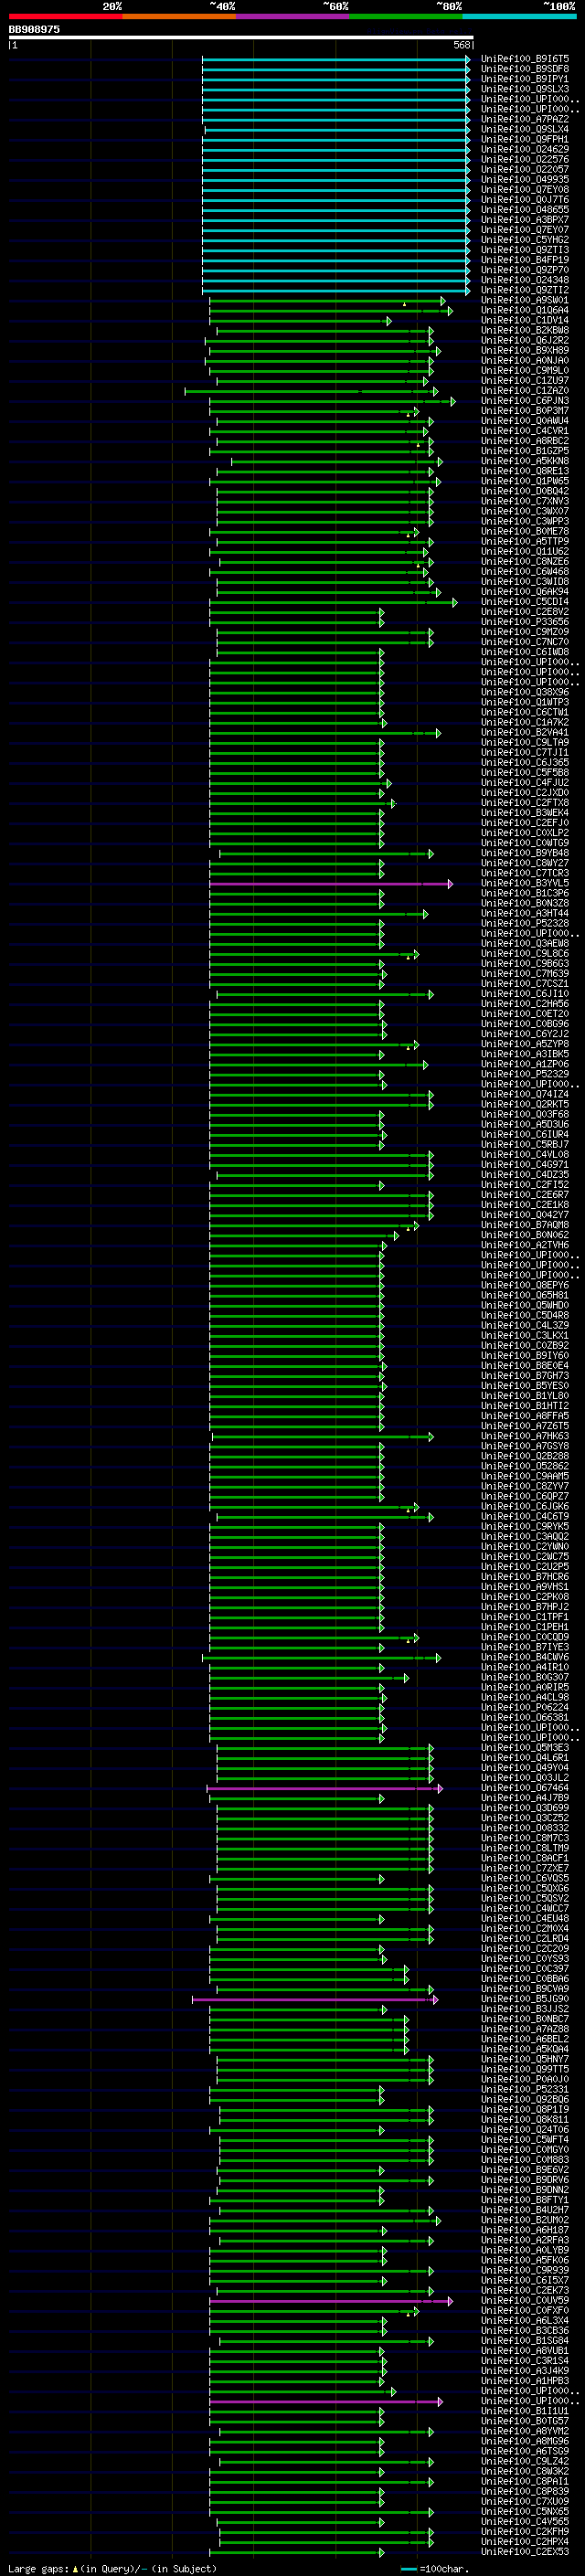Select the UniRef100_A9SW01 label
585x2576 pixels.
click(525, 300)
